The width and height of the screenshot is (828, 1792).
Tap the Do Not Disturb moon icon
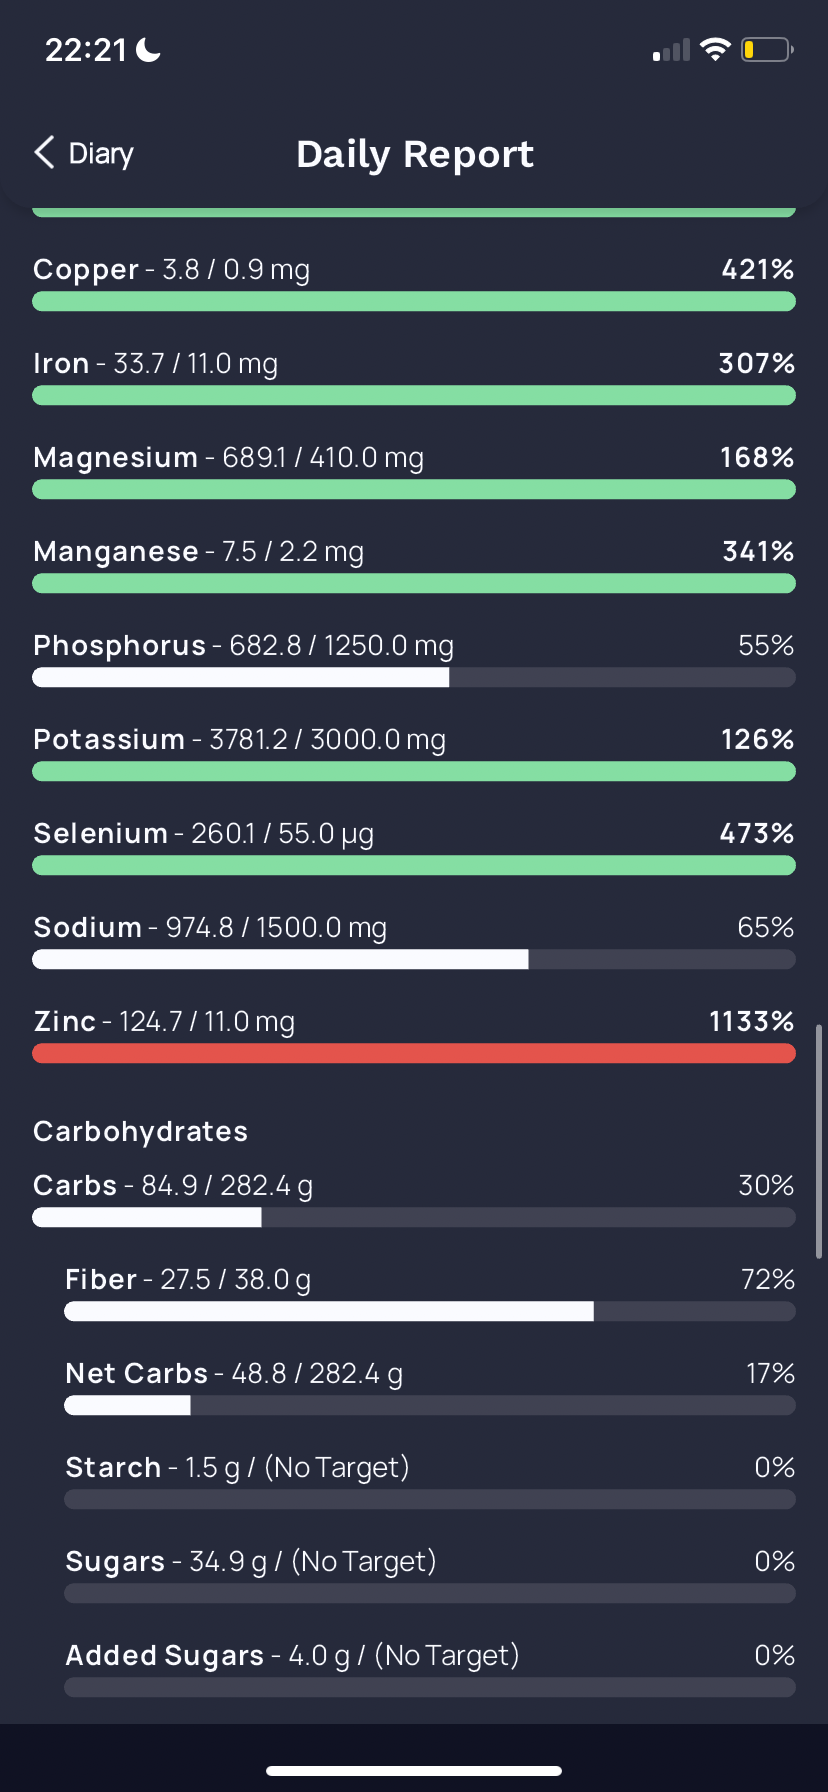click(148, 49)
